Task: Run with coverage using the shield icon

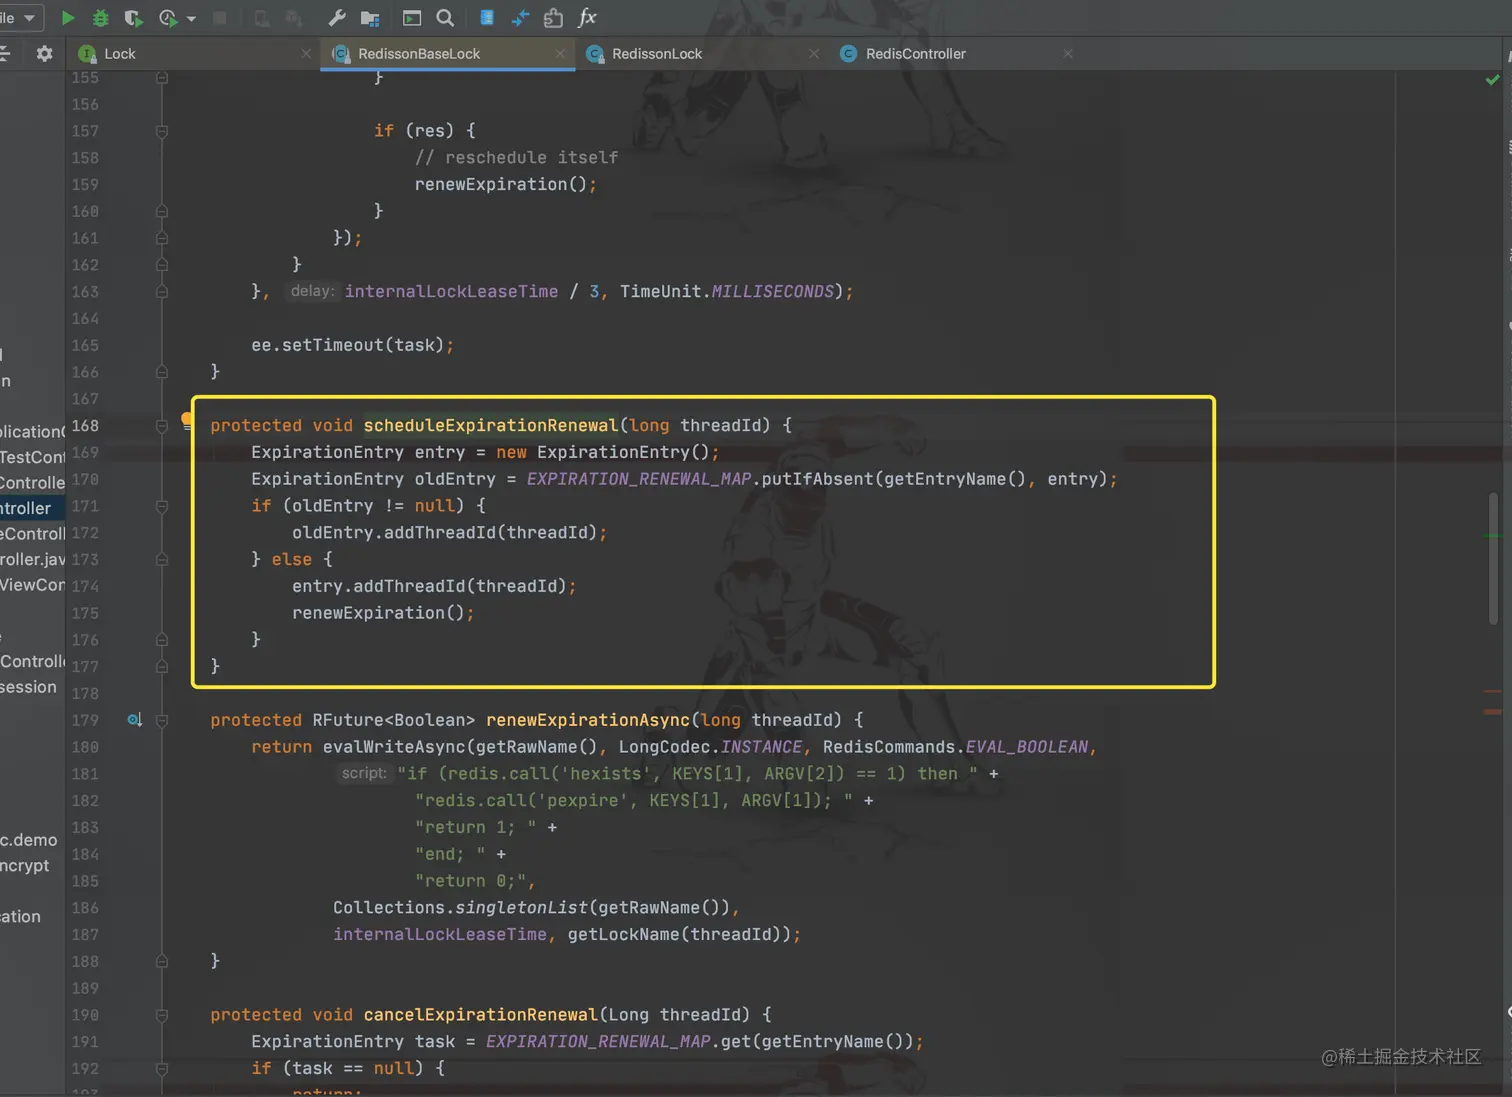Action: click(x=132, y=18)
